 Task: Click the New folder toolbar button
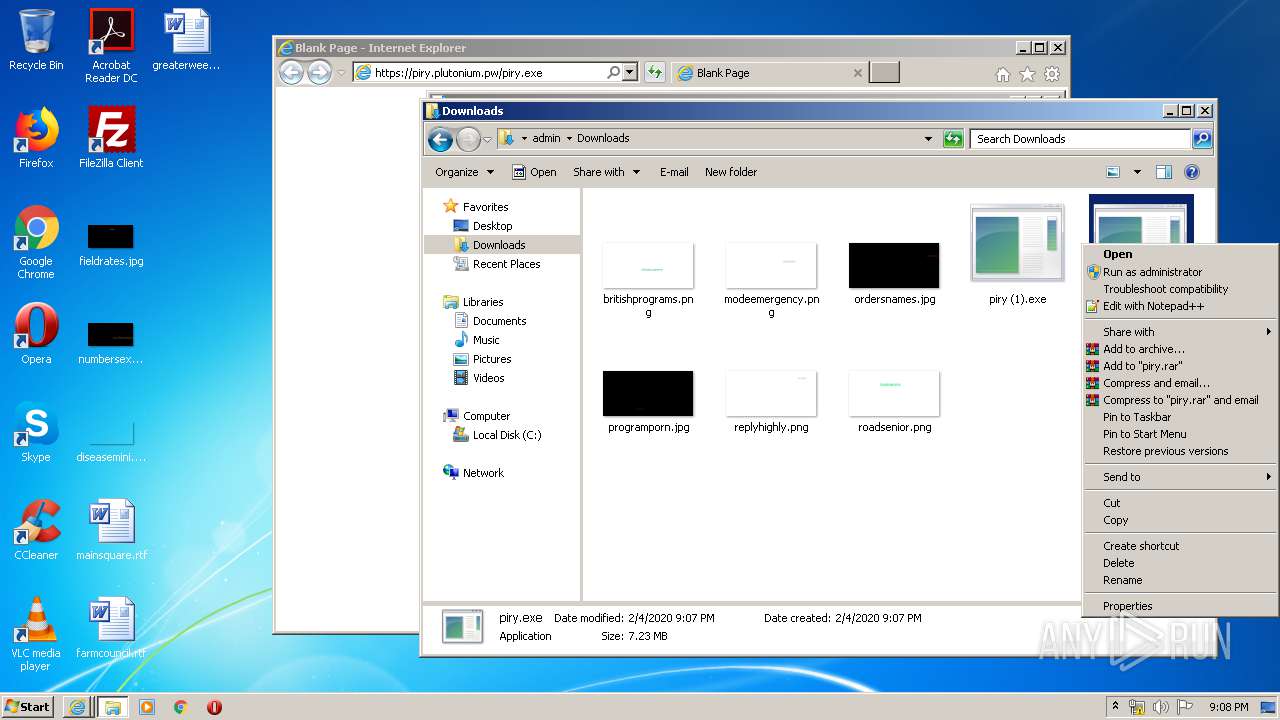(731, 172)
